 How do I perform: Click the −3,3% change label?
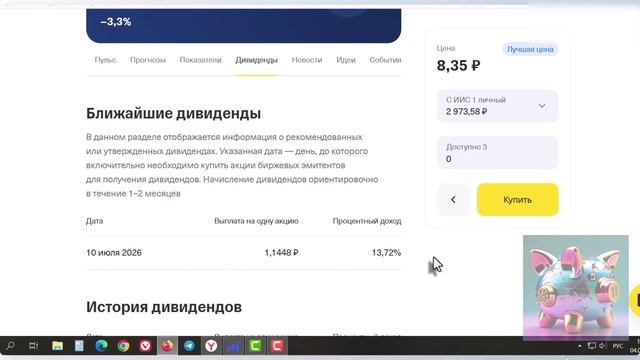coord(116,22)
